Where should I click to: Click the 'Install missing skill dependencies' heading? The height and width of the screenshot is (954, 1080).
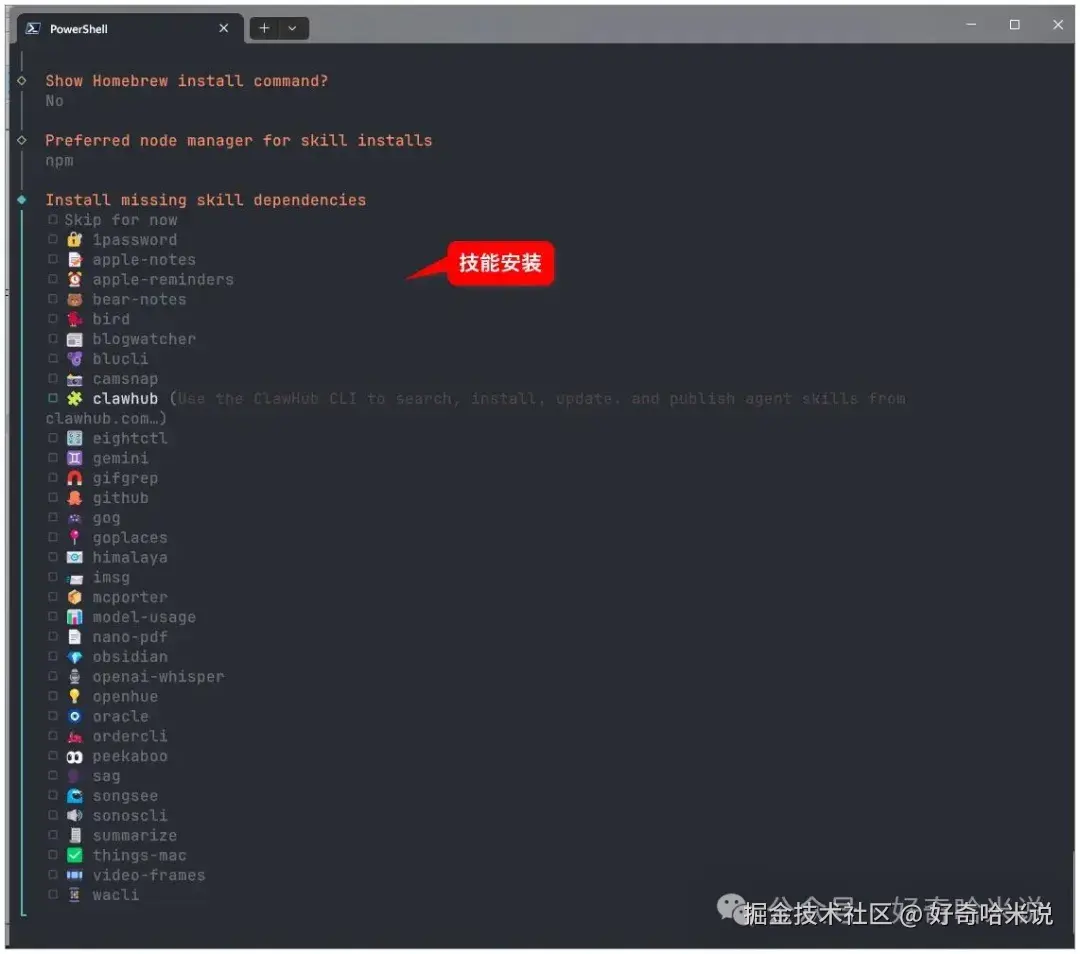206,200
